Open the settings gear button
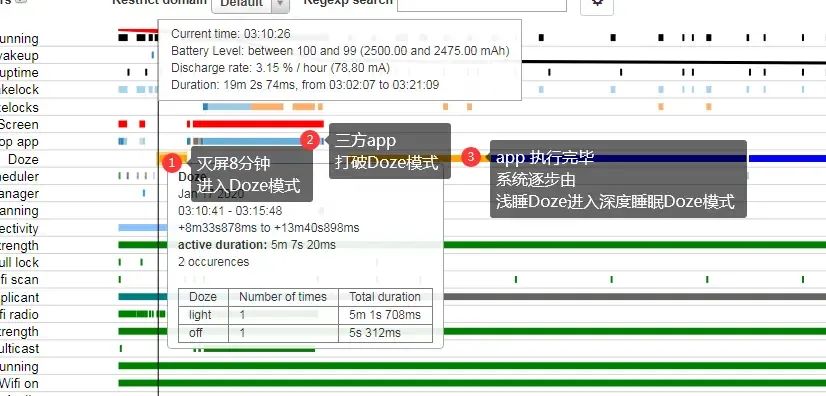This screenshot has width=826, height=396. point(597,3)
